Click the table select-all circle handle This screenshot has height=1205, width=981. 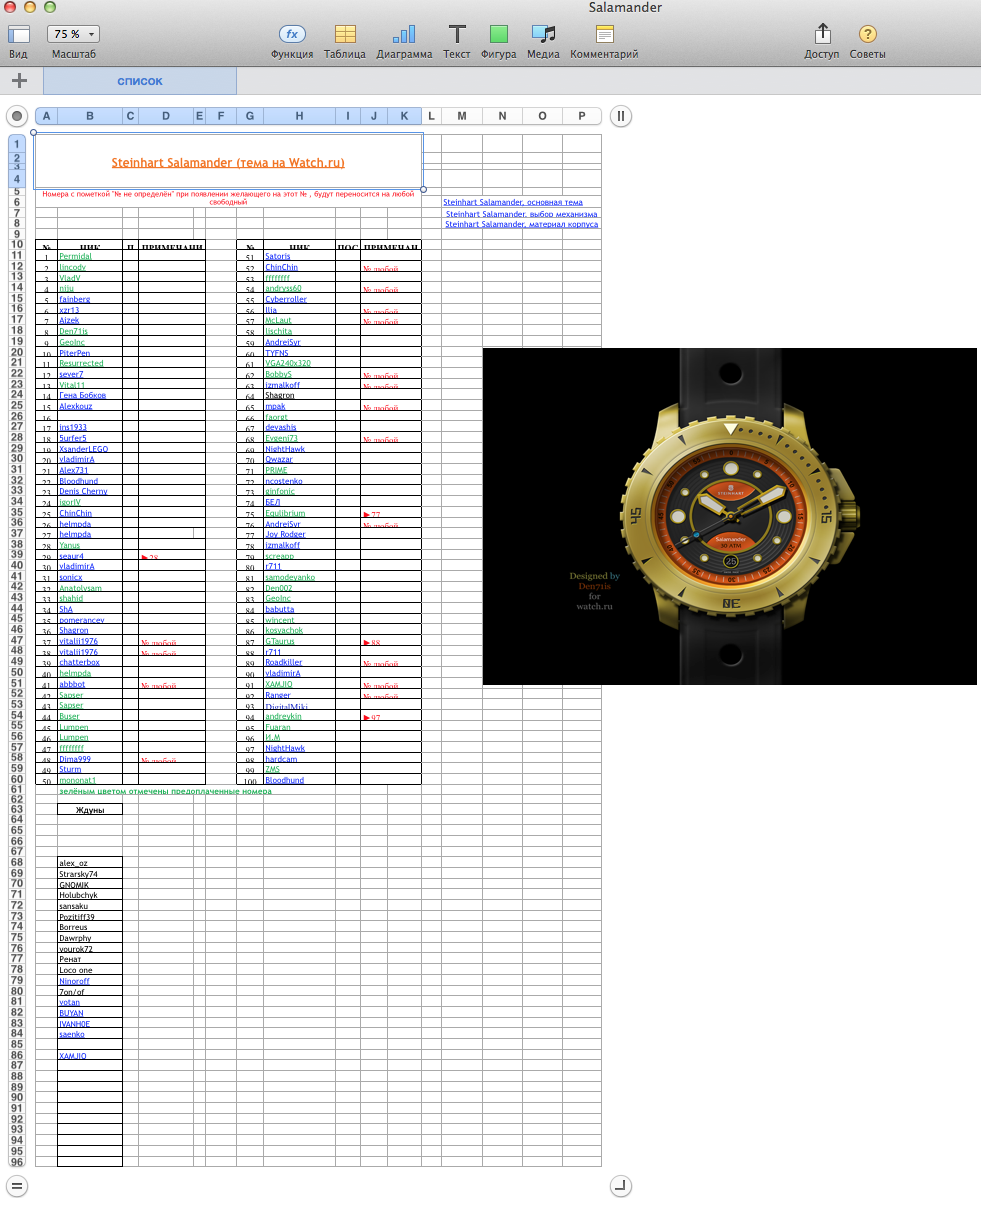coord(16,116)
